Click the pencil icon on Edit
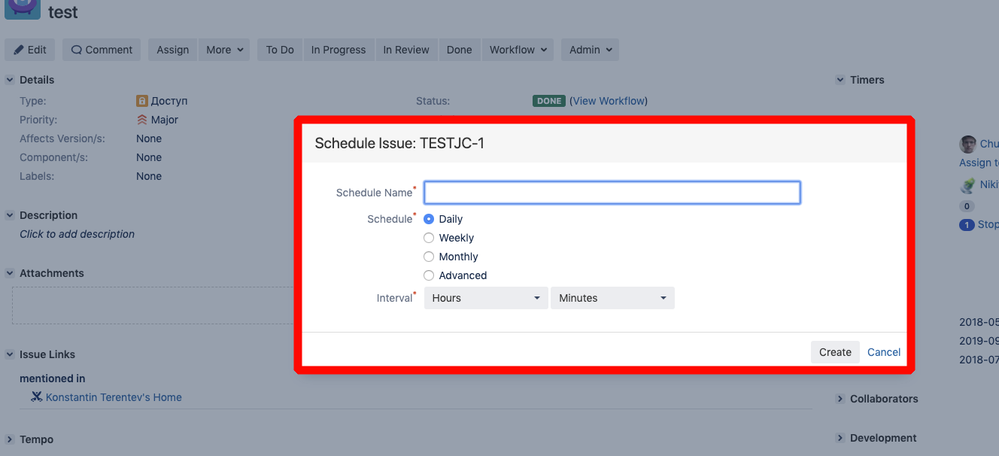The height and width of the screenshot is (456, 999). pos(19,50)
